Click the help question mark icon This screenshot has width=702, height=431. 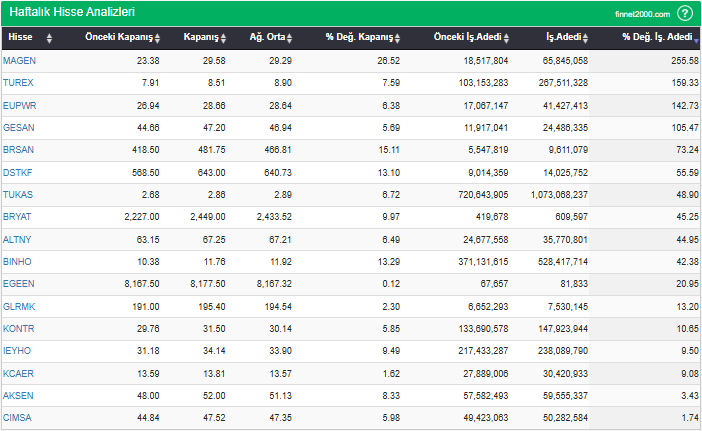[x=685, y=13]
